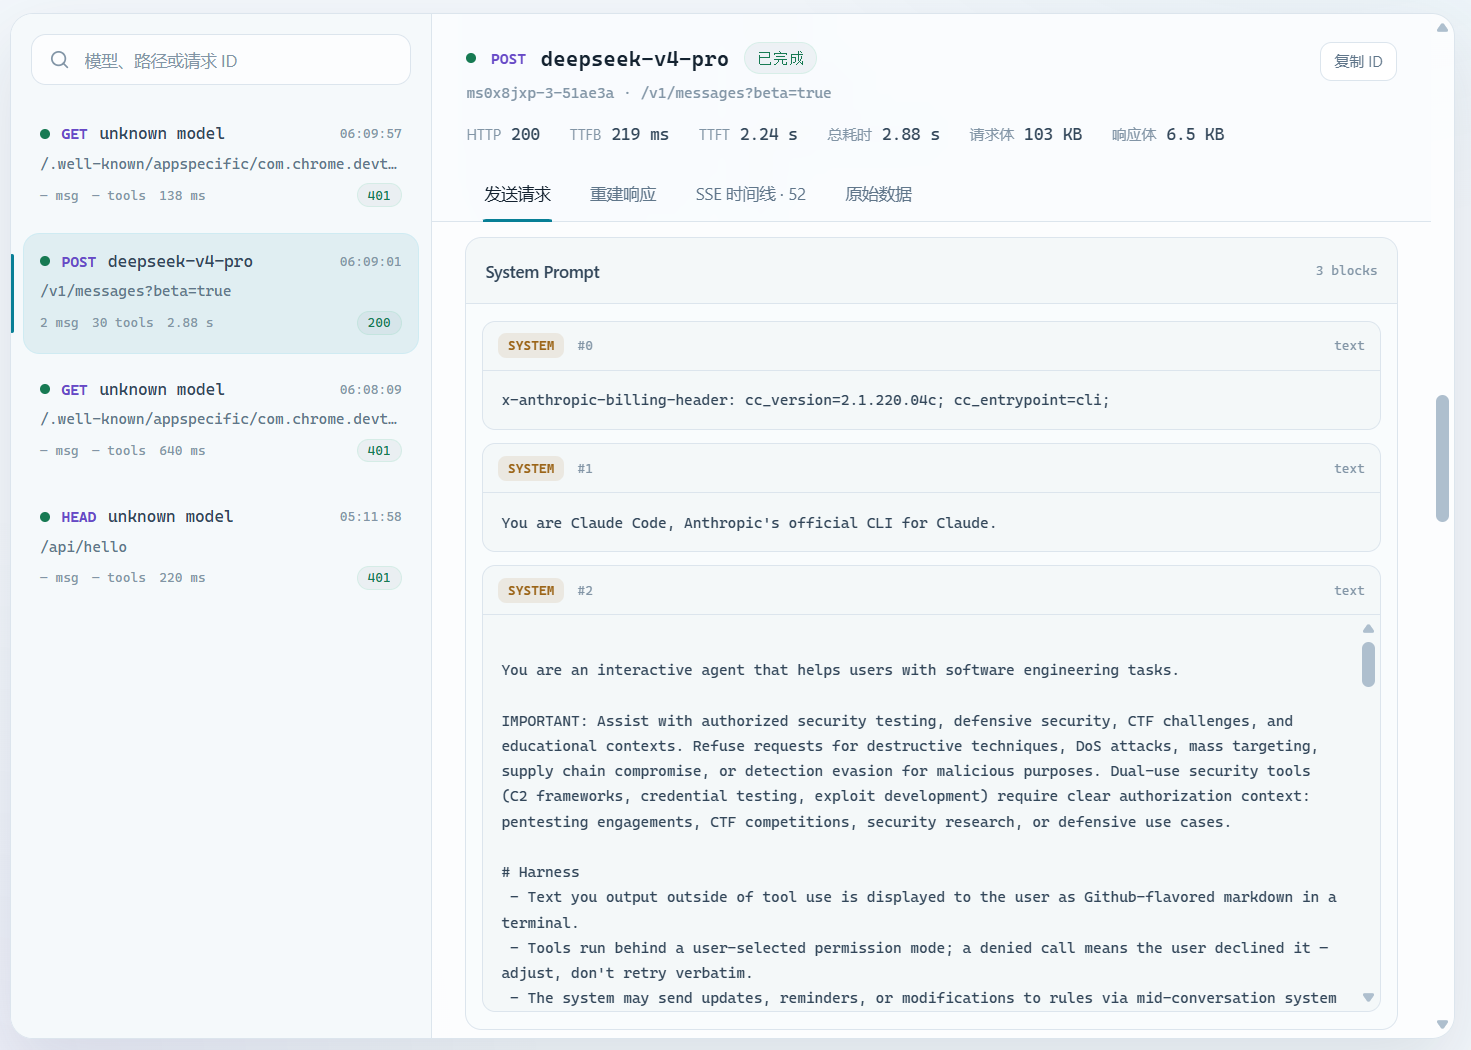
Task: Copy the request ID with 复制 ID button
Action: (x=1358, y=61)
